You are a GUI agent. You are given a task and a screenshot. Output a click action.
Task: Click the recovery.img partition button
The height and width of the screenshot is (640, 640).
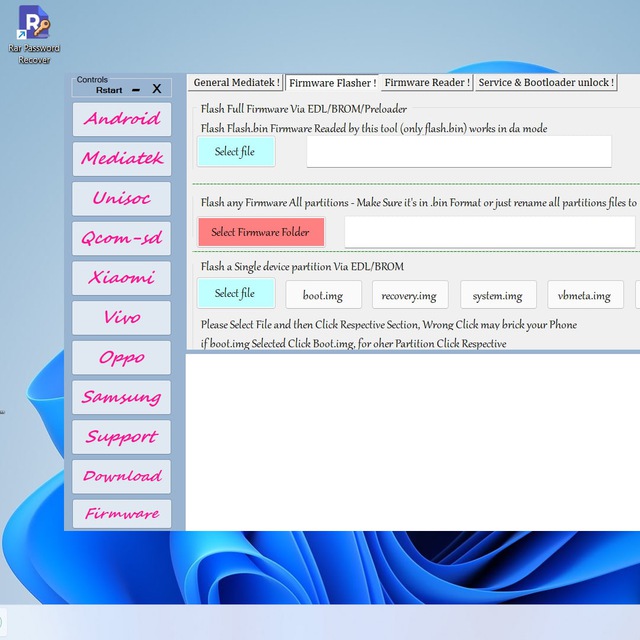[x=410, y=295]
